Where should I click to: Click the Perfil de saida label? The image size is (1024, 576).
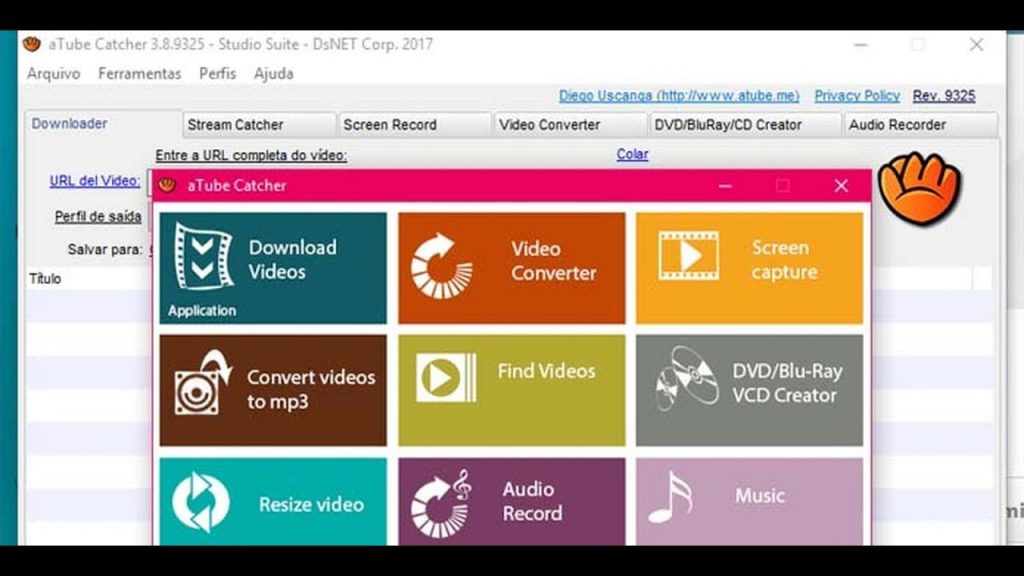(x=98, y=216)
